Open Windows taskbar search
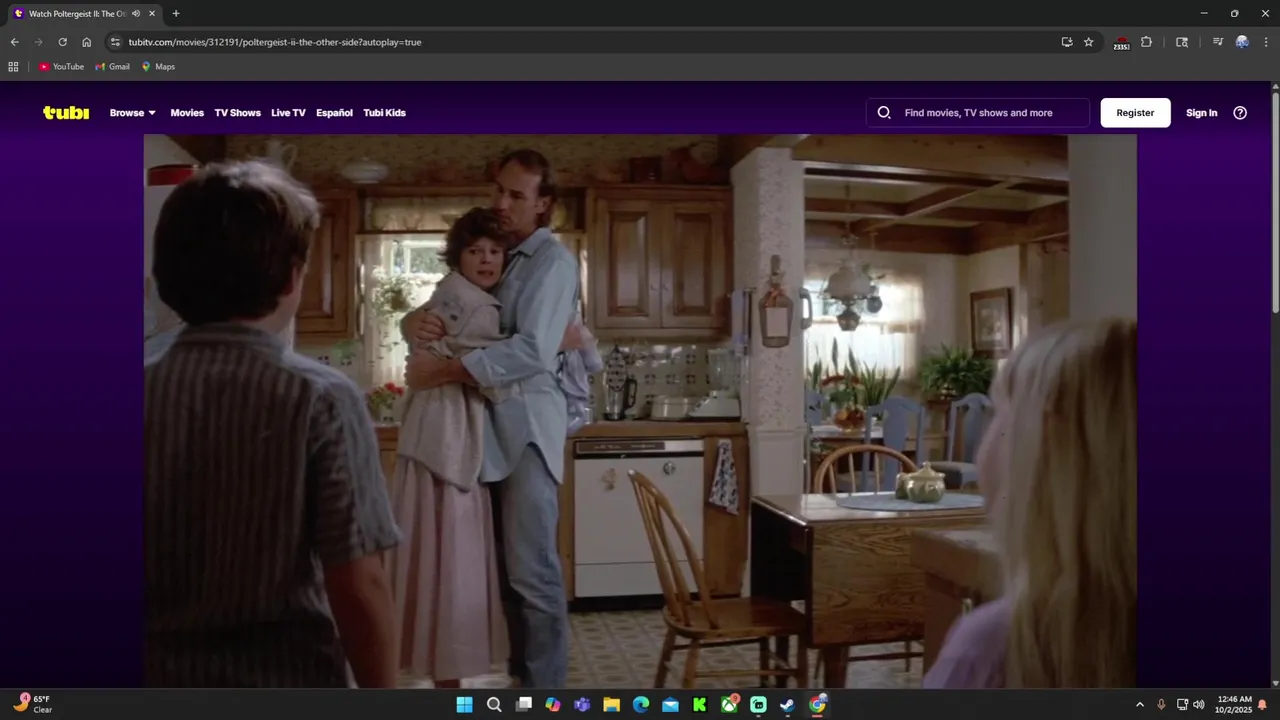This screenshot has height=720, width=1280. pos(494,705)
